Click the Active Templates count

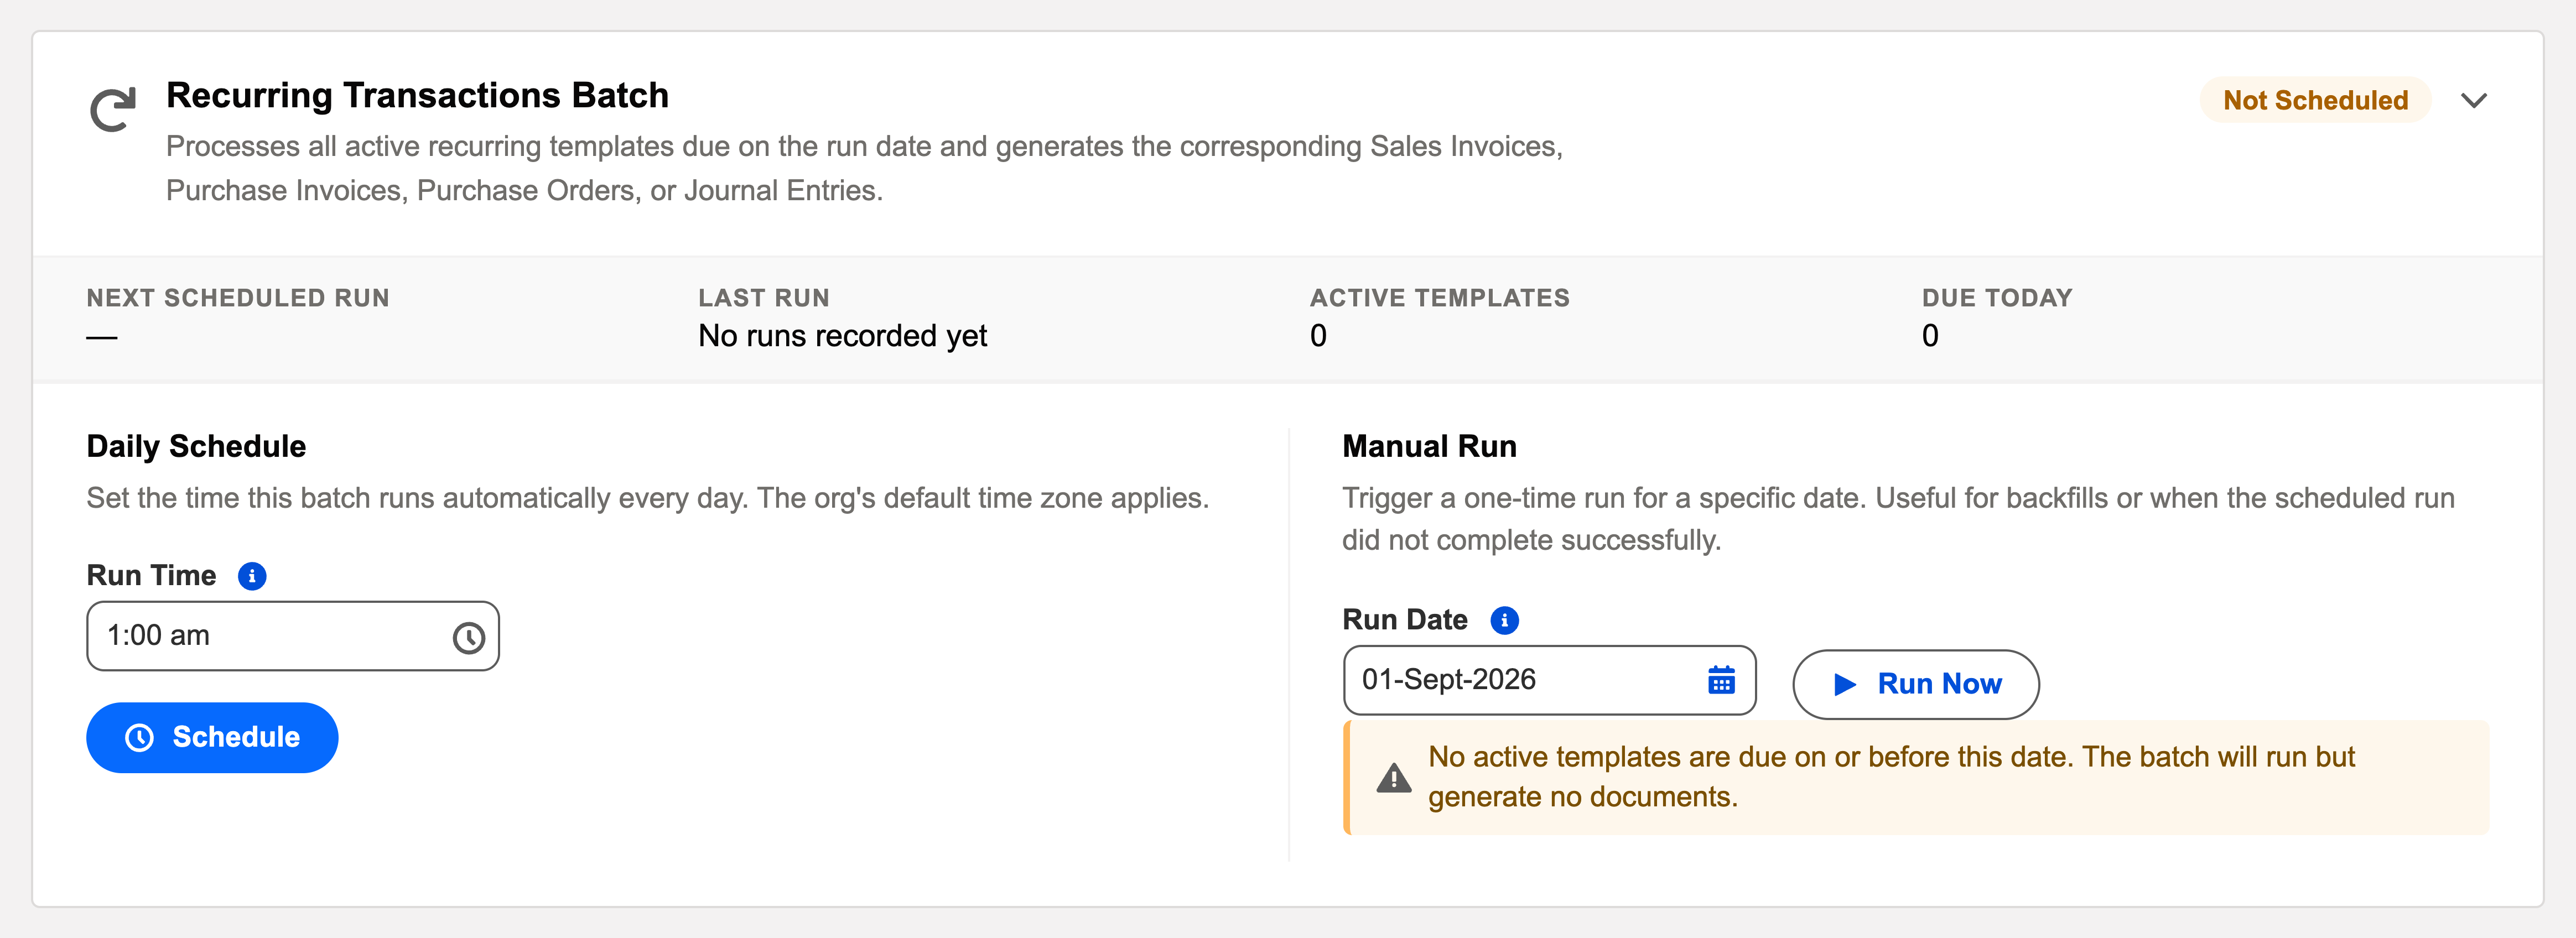coord(1318,336)
